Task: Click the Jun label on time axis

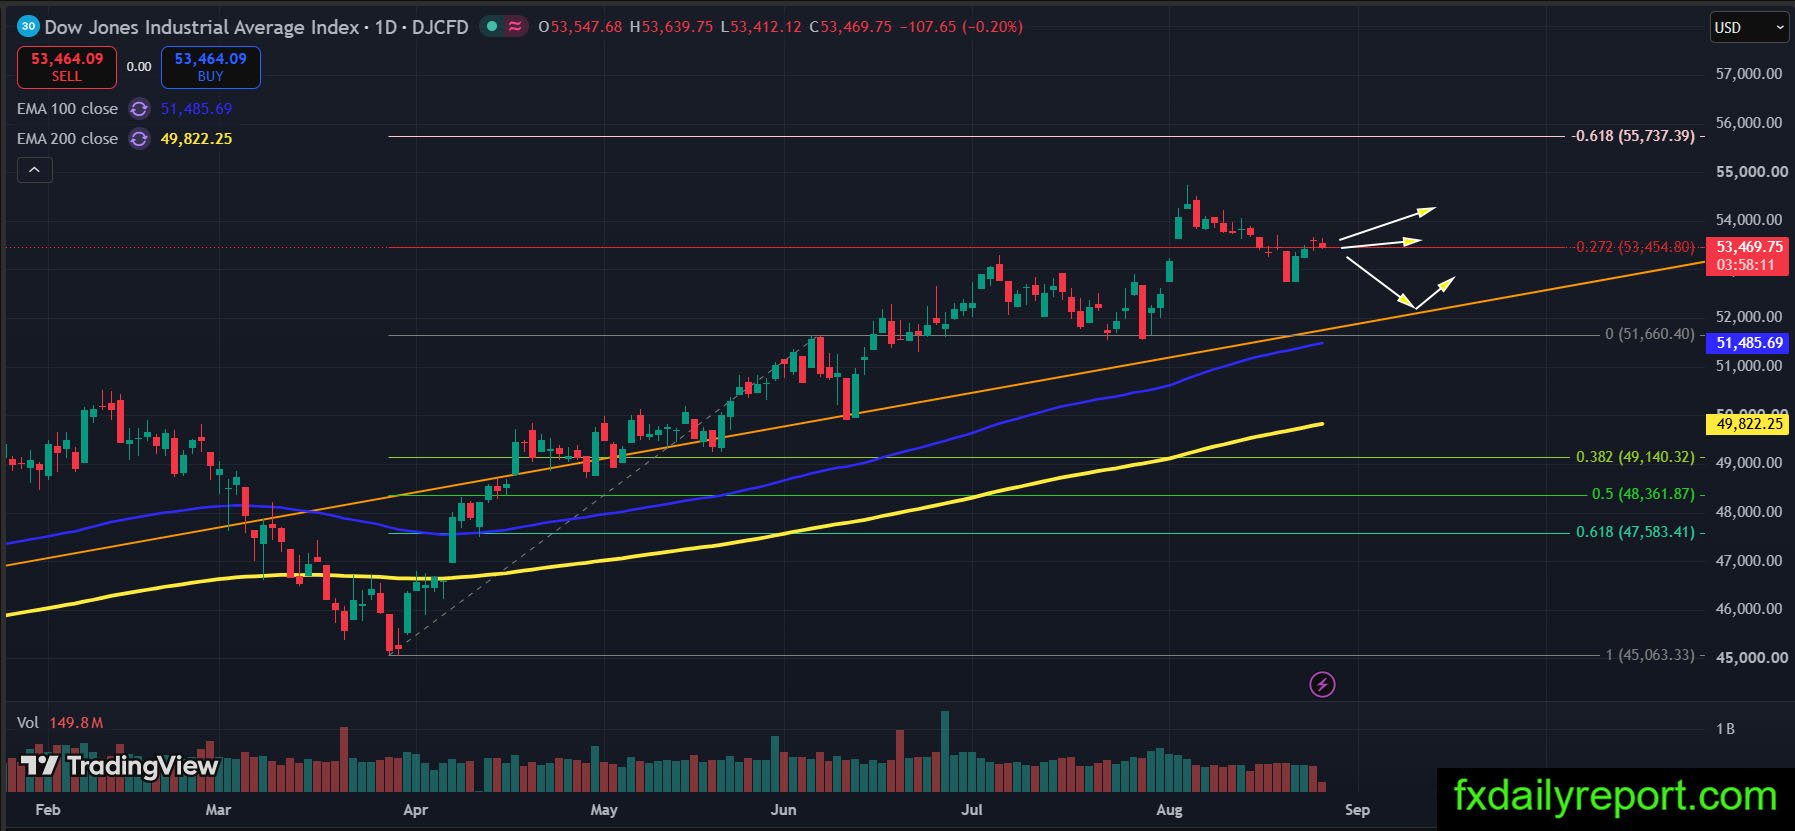Action: click(784, 809)
